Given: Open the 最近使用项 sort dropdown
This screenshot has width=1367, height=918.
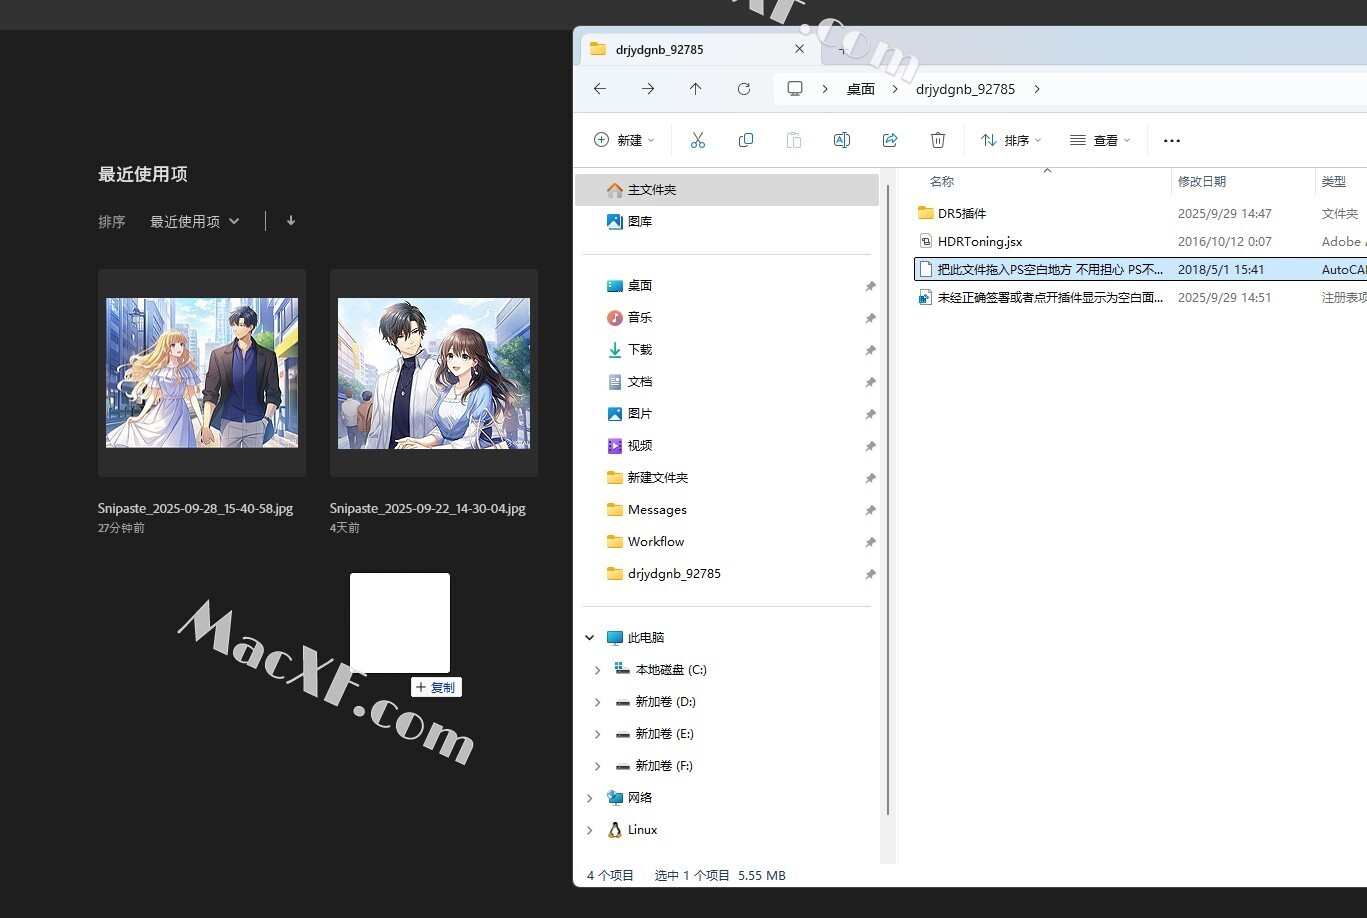Looking at the screenshot, I should (x=195, y=222).
